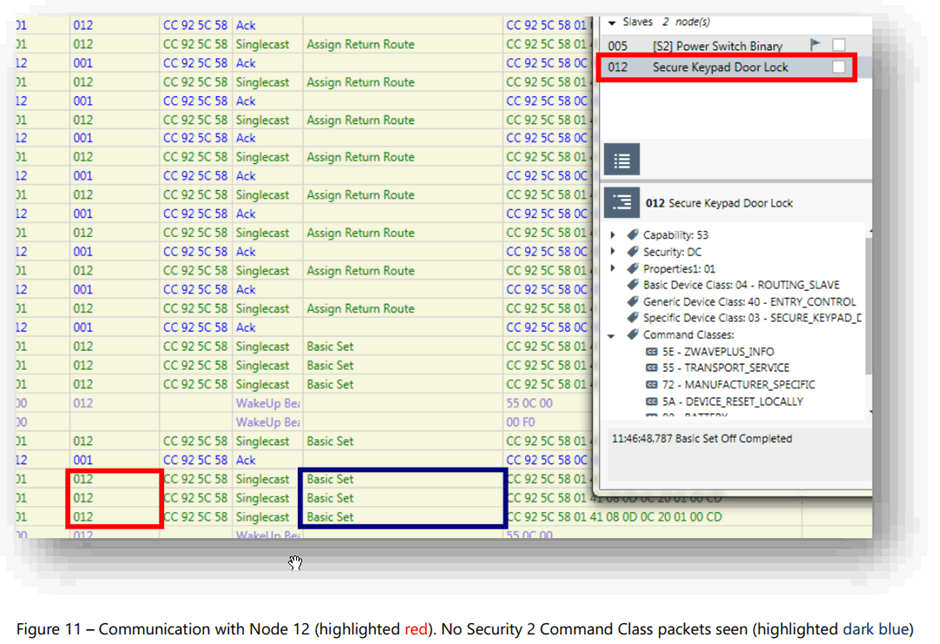
Task: Select 72 - MANUFACTURER_SPECIFIC command class
Action: coord(738,384)
